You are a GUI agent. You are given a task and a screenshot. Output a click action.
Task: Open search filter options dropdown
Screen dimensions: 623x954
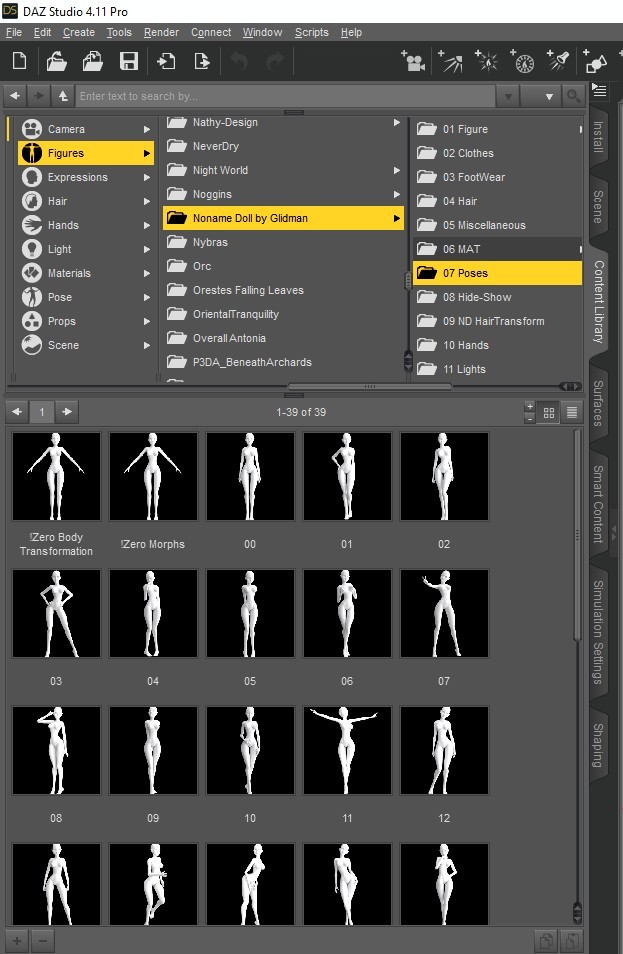click(541, 96)
